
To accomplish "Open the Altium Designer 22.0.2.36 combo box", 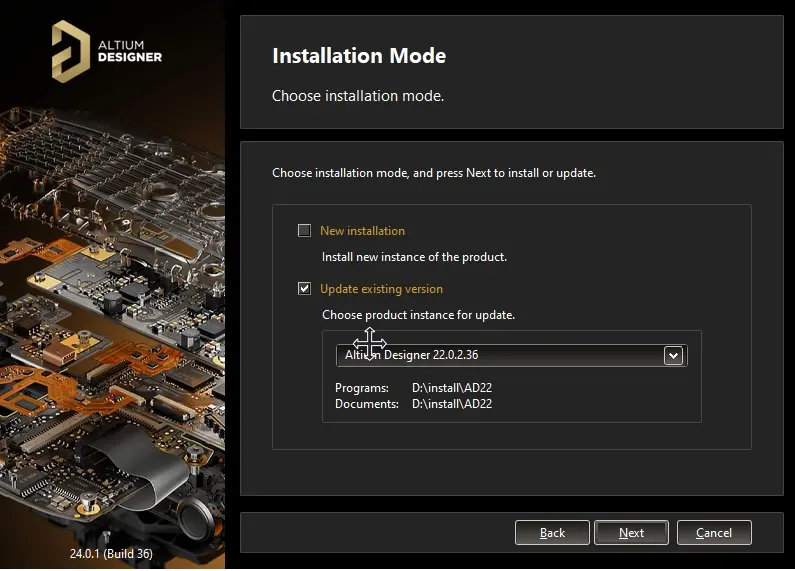I will tap(512, 355).
